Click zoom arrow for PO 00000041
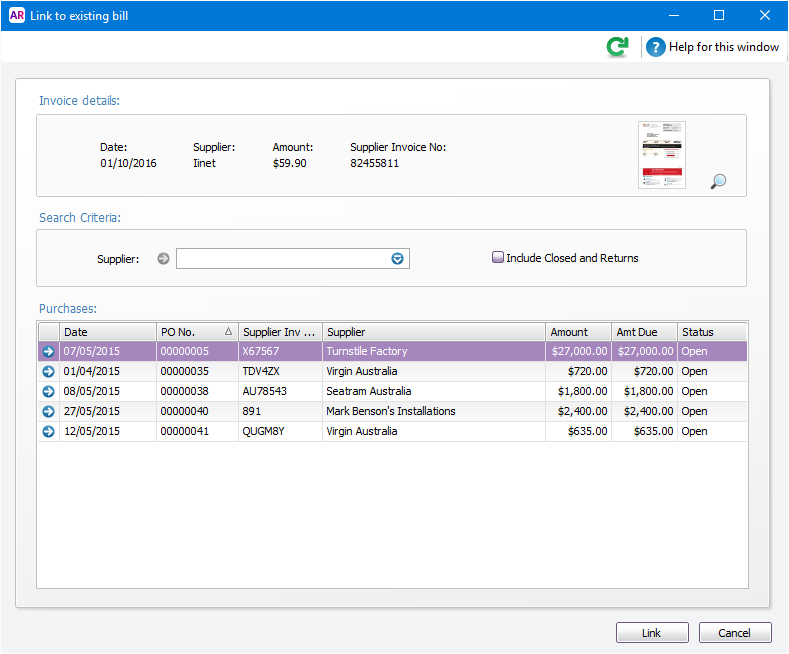789x654 pixels. coord(48,432)
